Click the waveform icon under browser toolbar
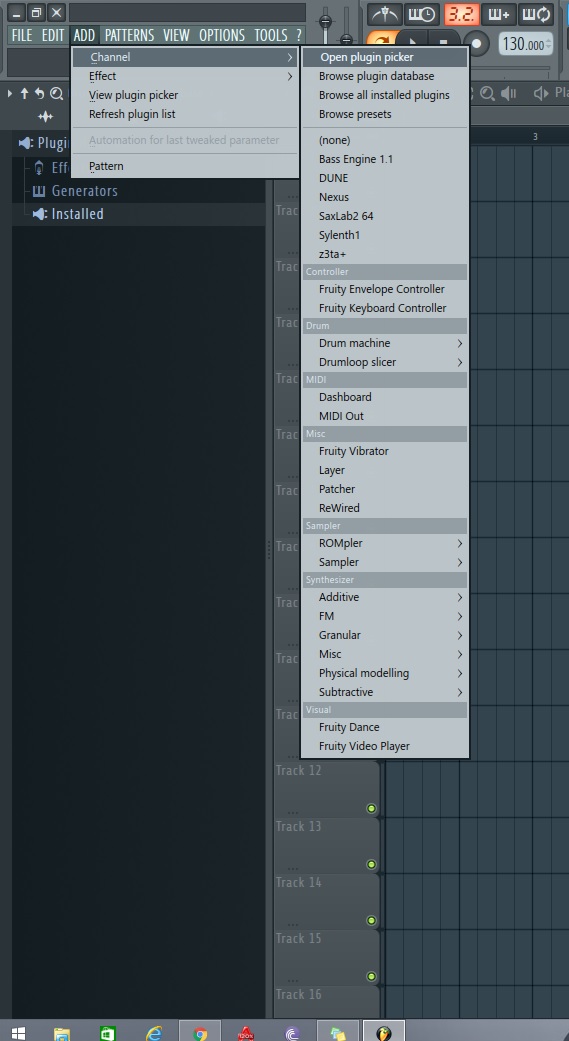569x1041 pixels. tap(45, 117)
